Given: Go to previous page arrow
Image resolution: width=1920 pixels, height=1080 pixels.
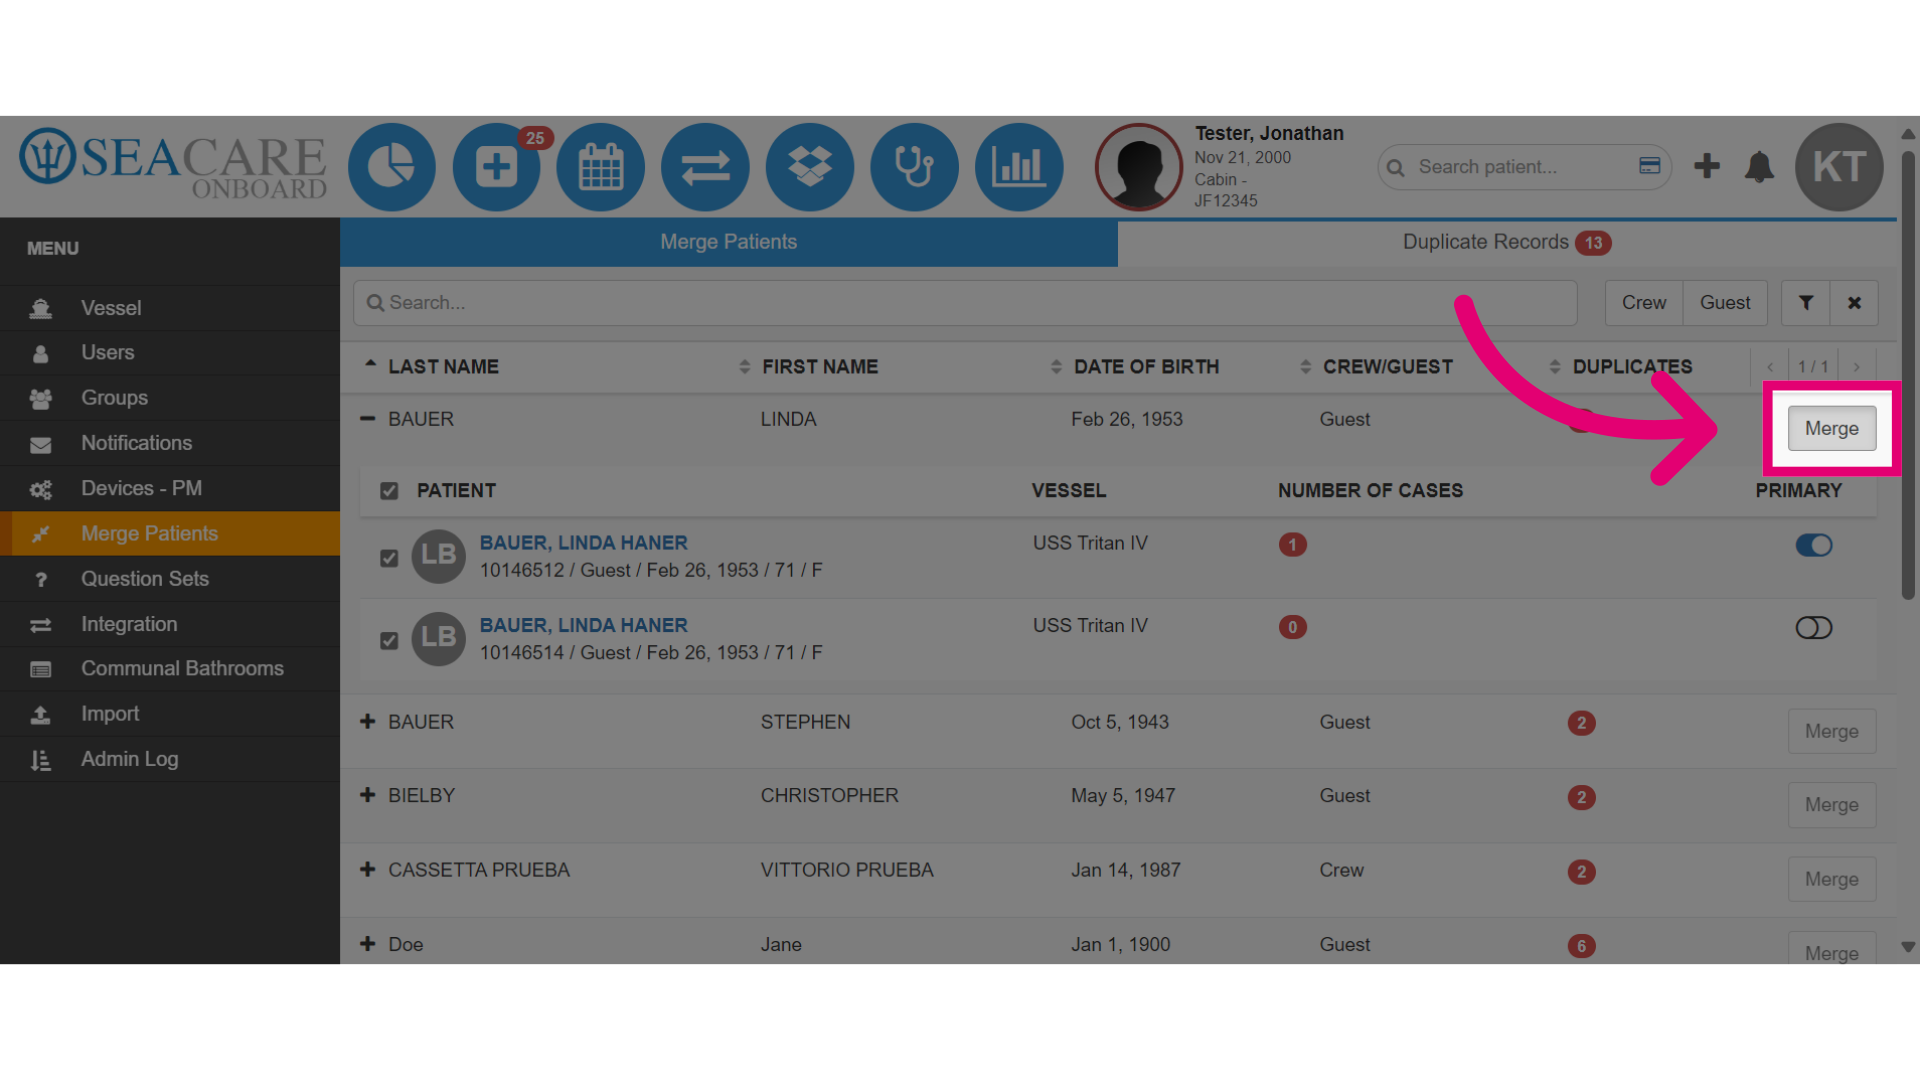Looking at the screenshot, I should (1770, 367).
